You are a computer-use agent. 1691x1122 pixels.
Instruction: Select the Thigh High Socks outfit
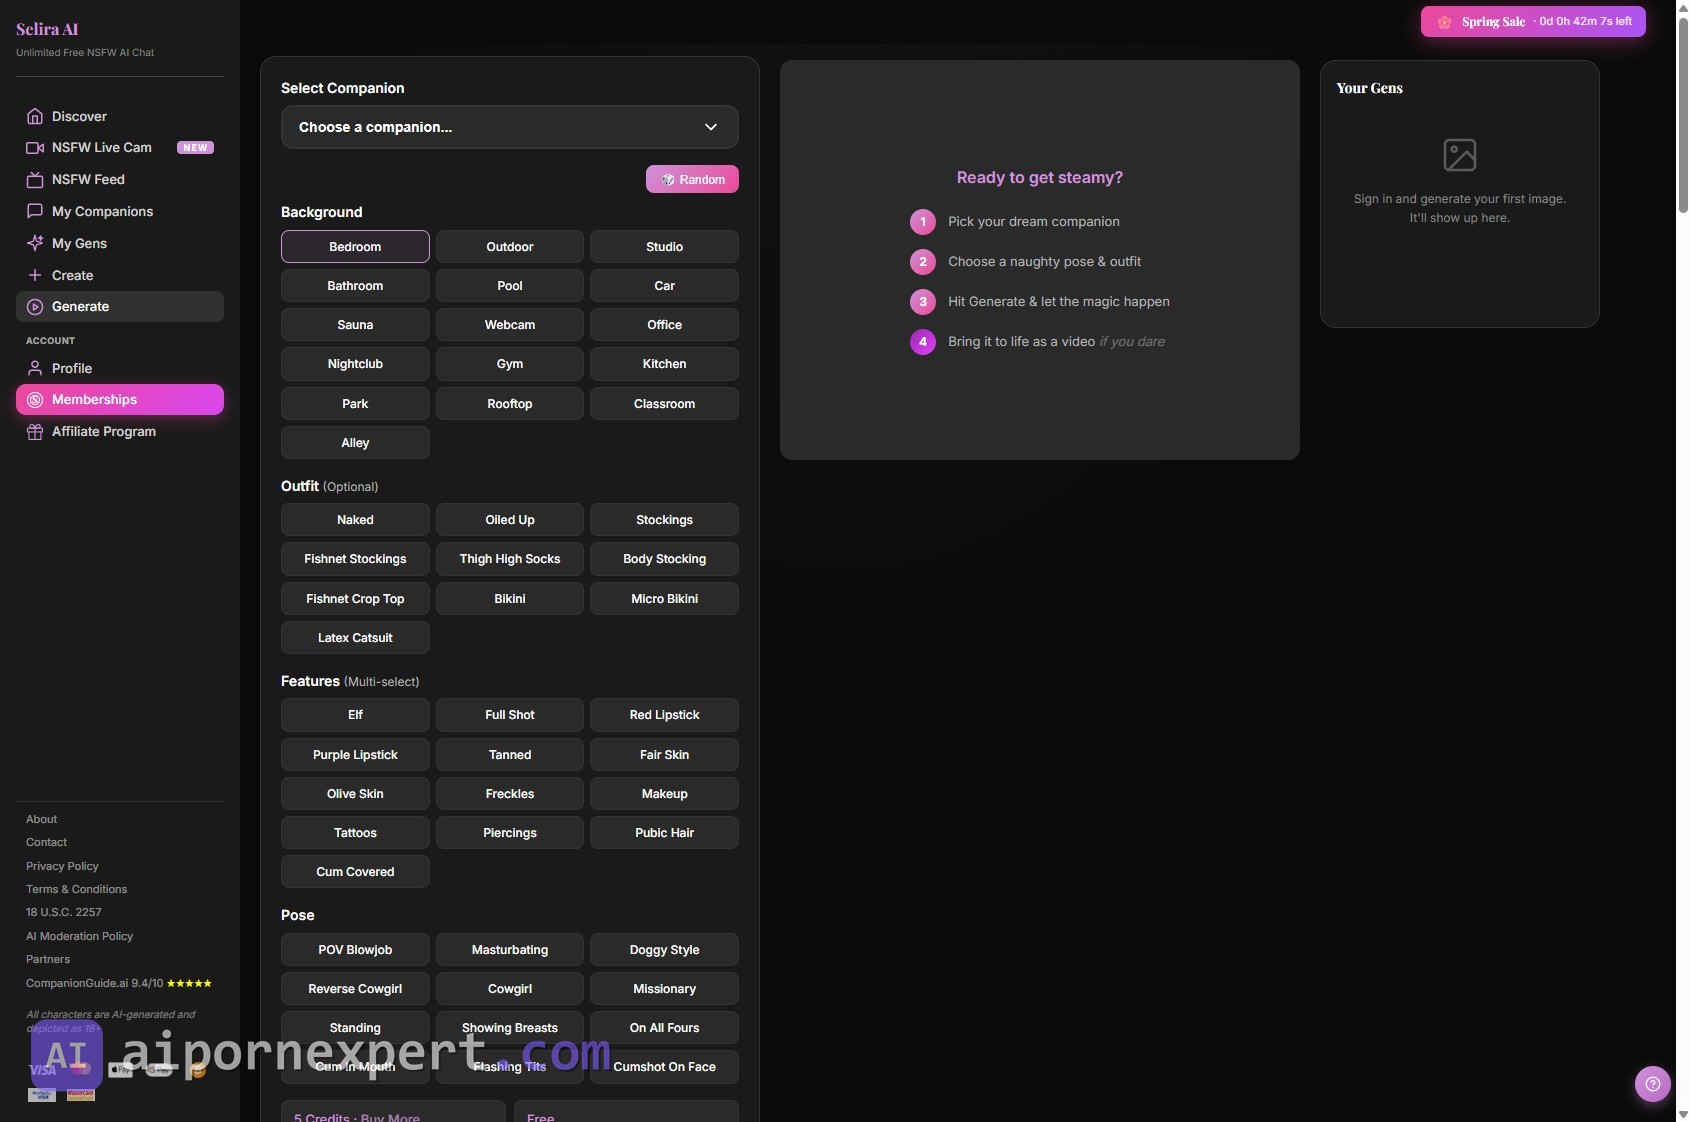pyautogui.click(x=510, y=559)
